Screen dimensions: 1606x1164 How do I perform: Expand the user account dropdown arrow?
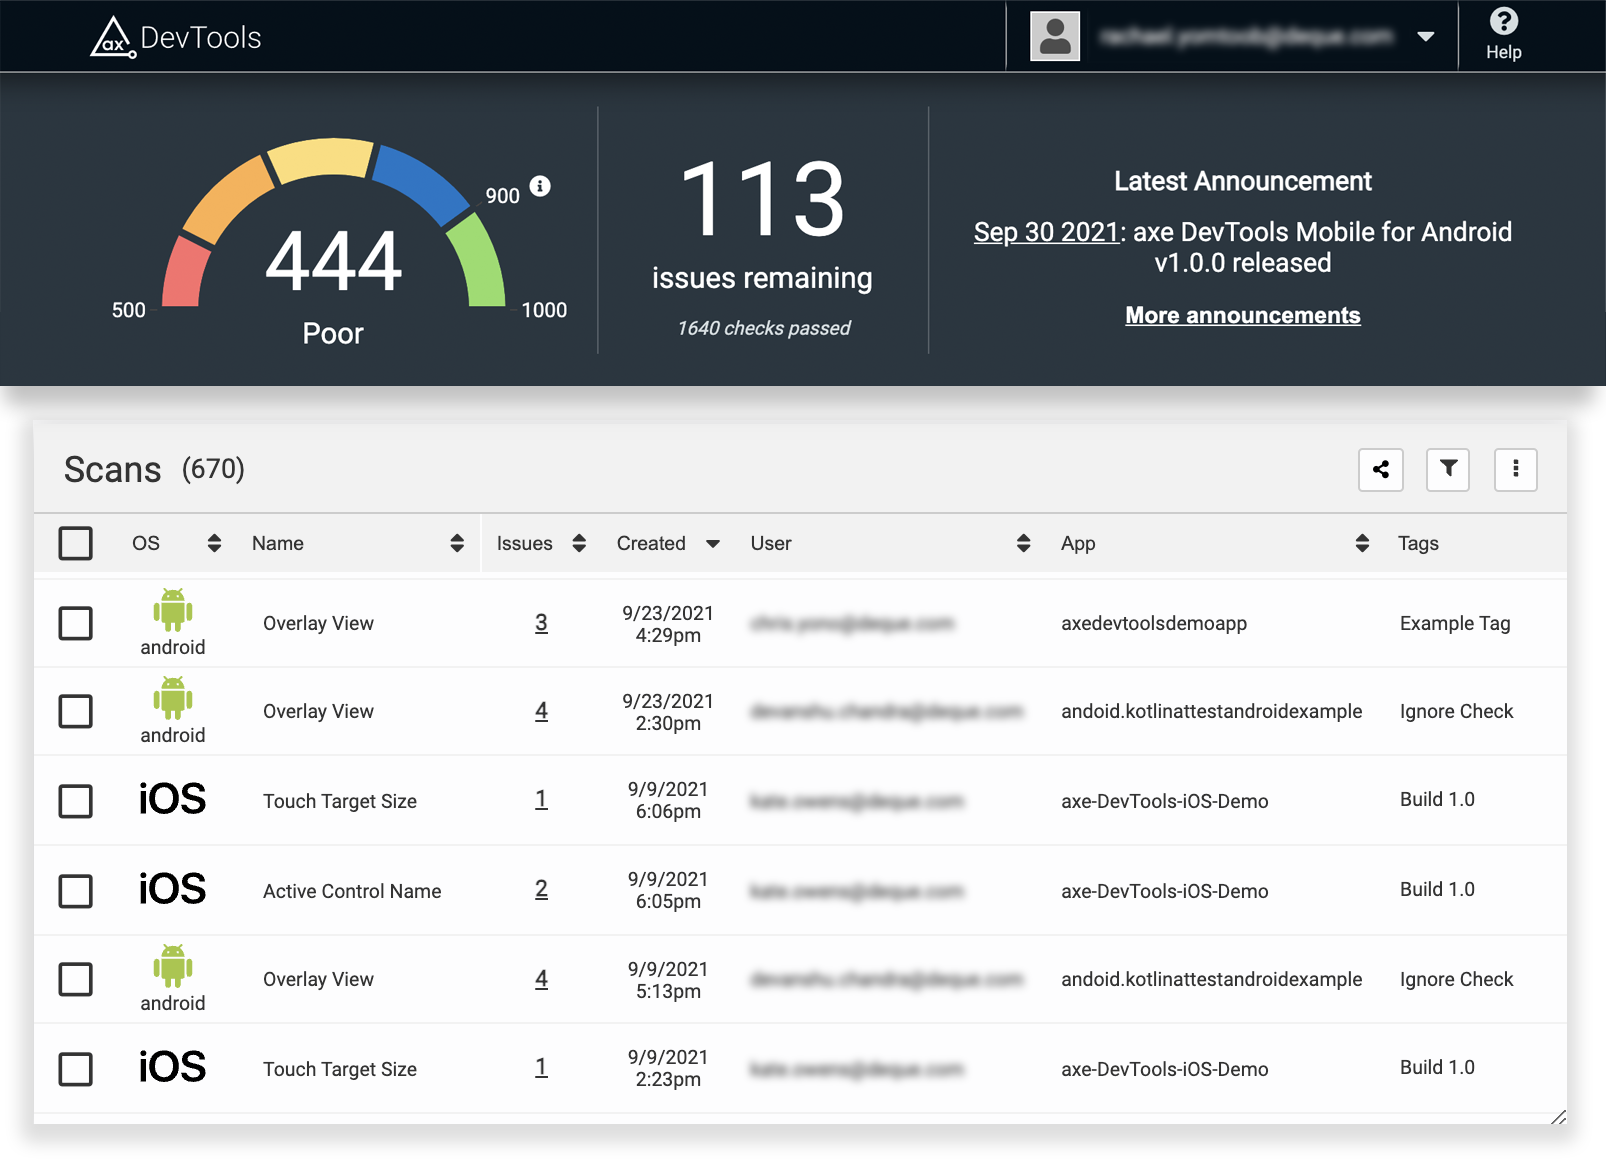(x=1426, y=37)
